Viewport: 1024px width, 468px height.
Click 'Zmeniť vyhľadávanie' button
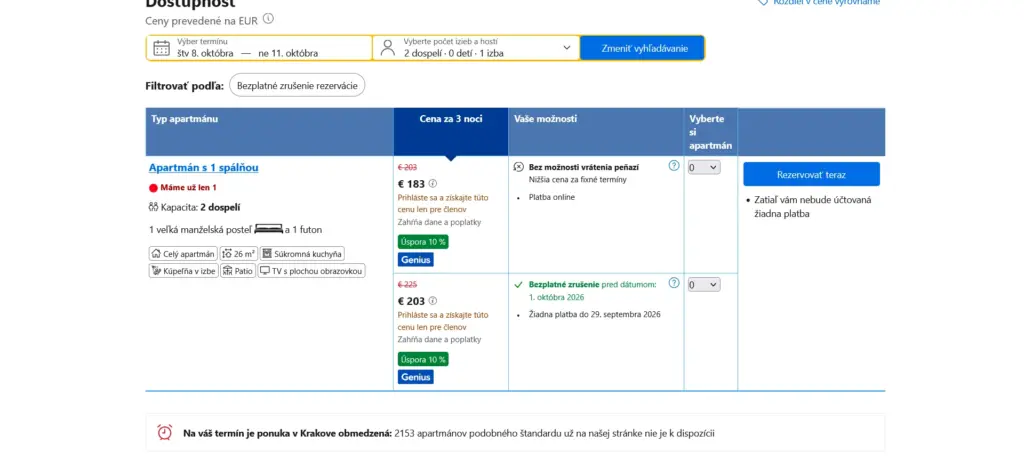coord(643,48)
